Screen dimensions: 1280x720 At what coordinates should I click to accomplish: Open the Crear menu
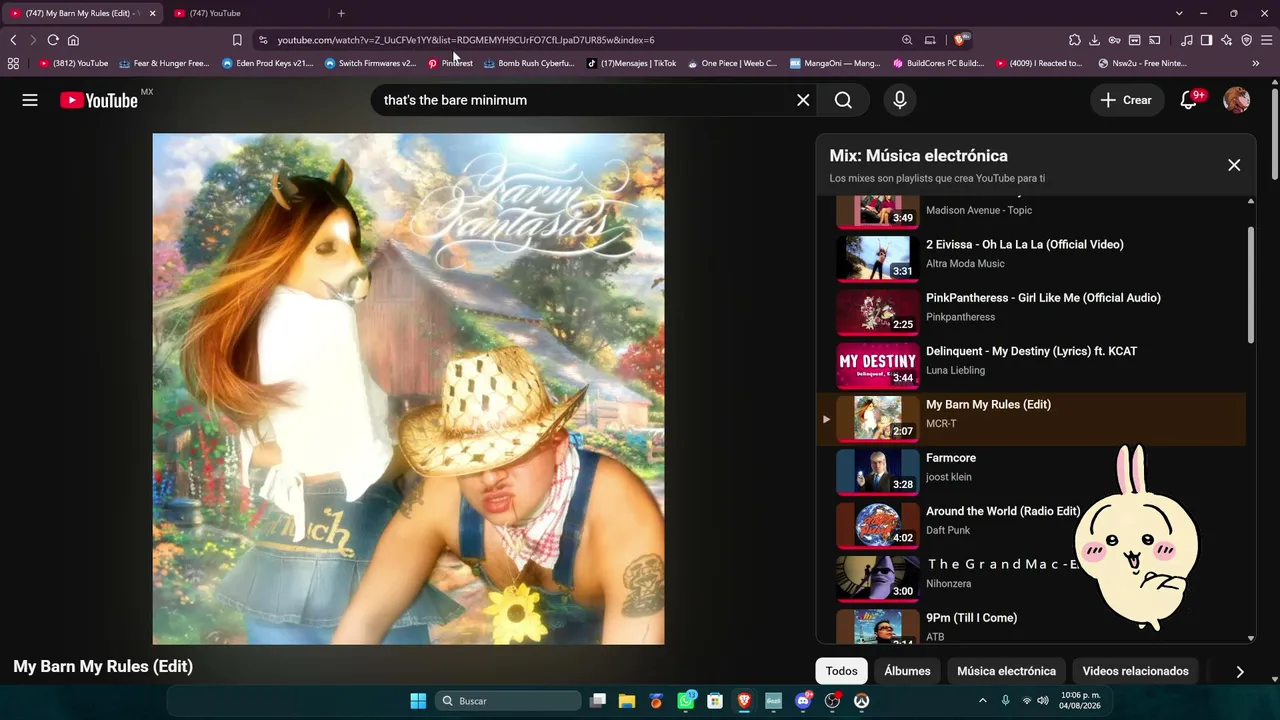1126,100
